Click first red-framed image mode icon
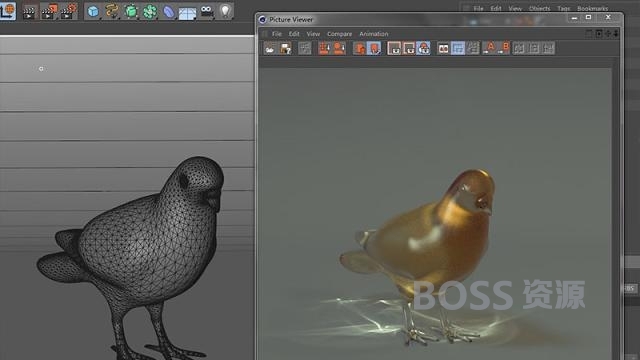Viewport: 640px width, 360px height. 394,49
